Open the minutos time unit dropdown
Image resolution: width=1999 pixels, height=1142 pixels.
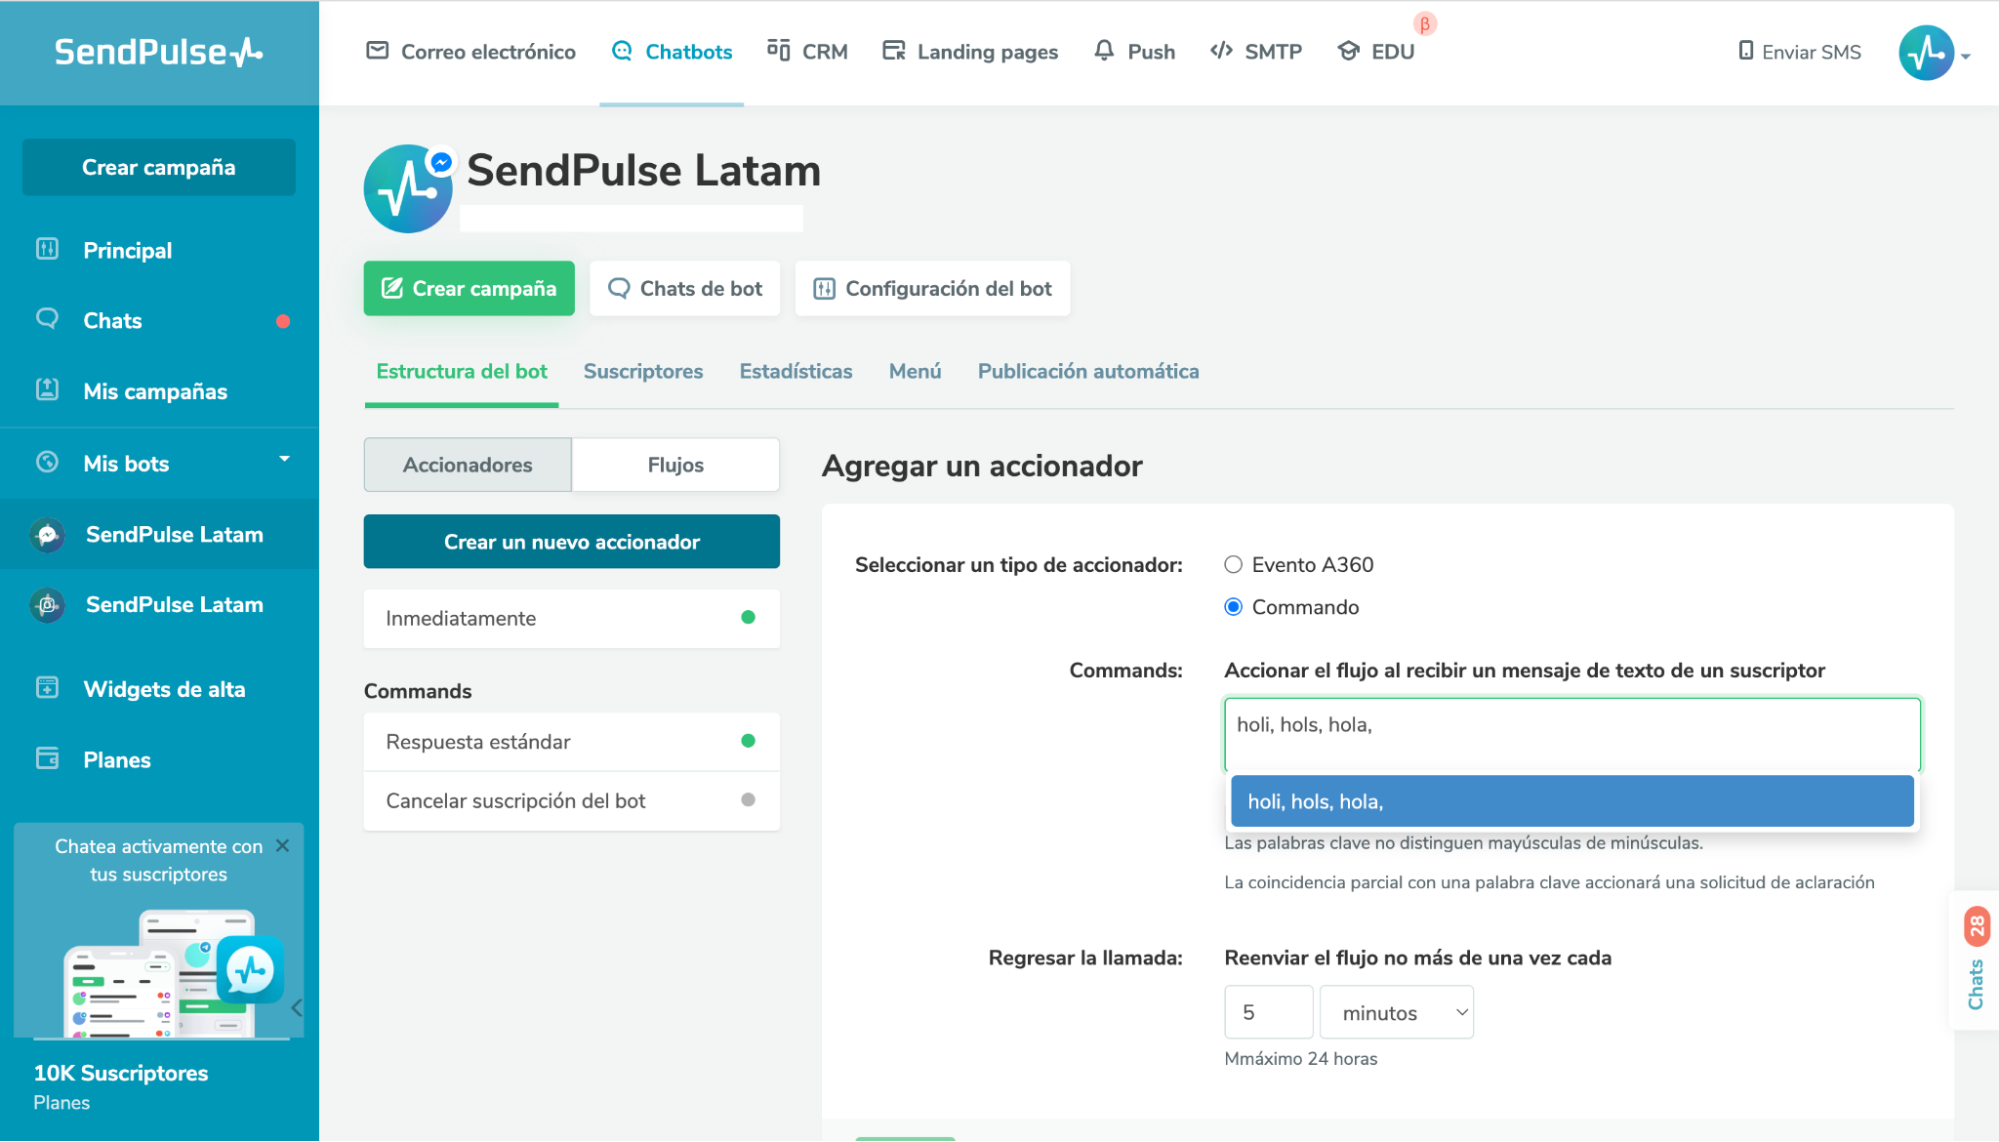coord(1396,1012)
